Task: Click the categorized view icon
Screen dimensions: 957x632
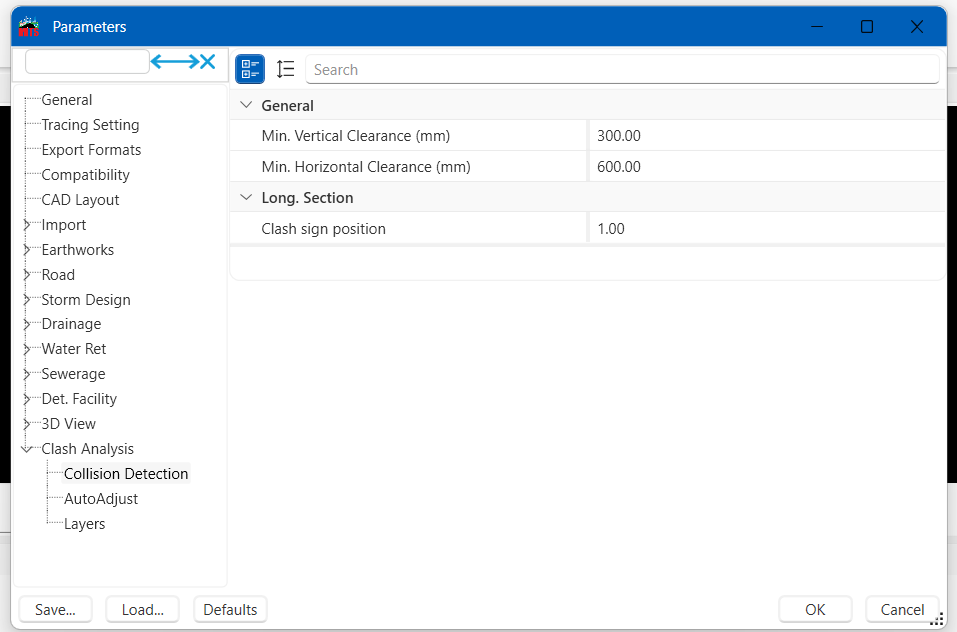Action: pyautogui.click(x=250, y=69)
